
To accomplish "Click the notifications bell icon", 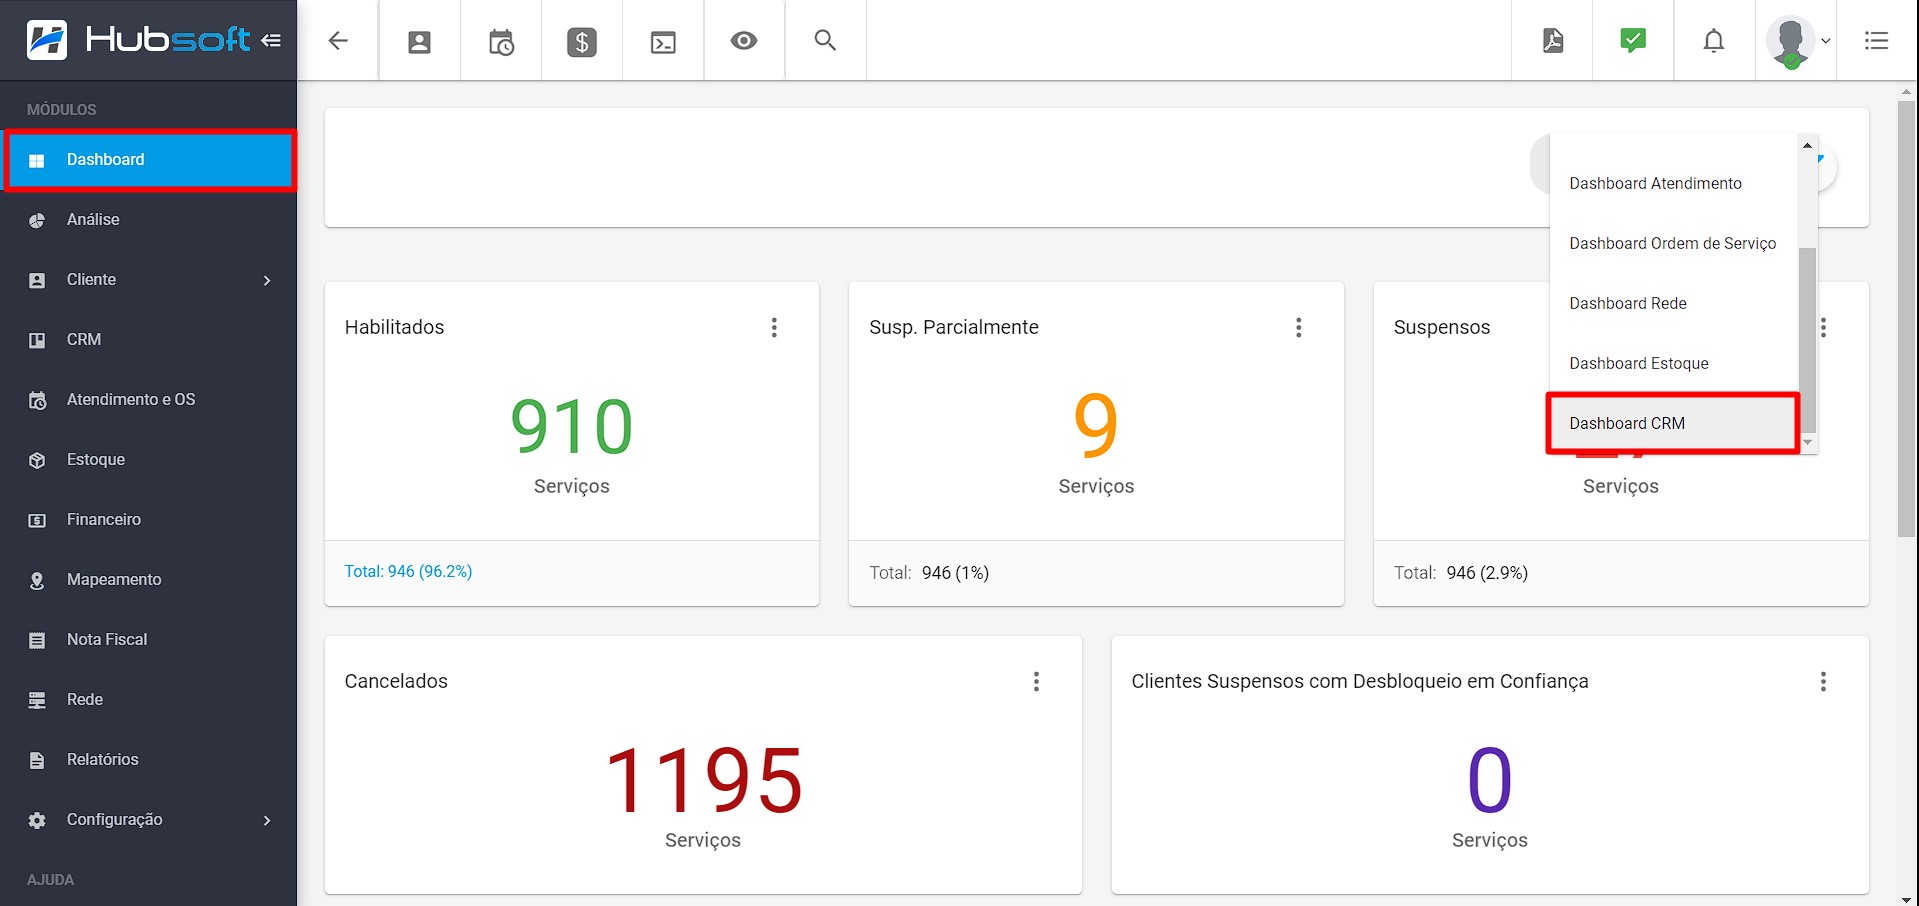I will [x=1713, y=40].
